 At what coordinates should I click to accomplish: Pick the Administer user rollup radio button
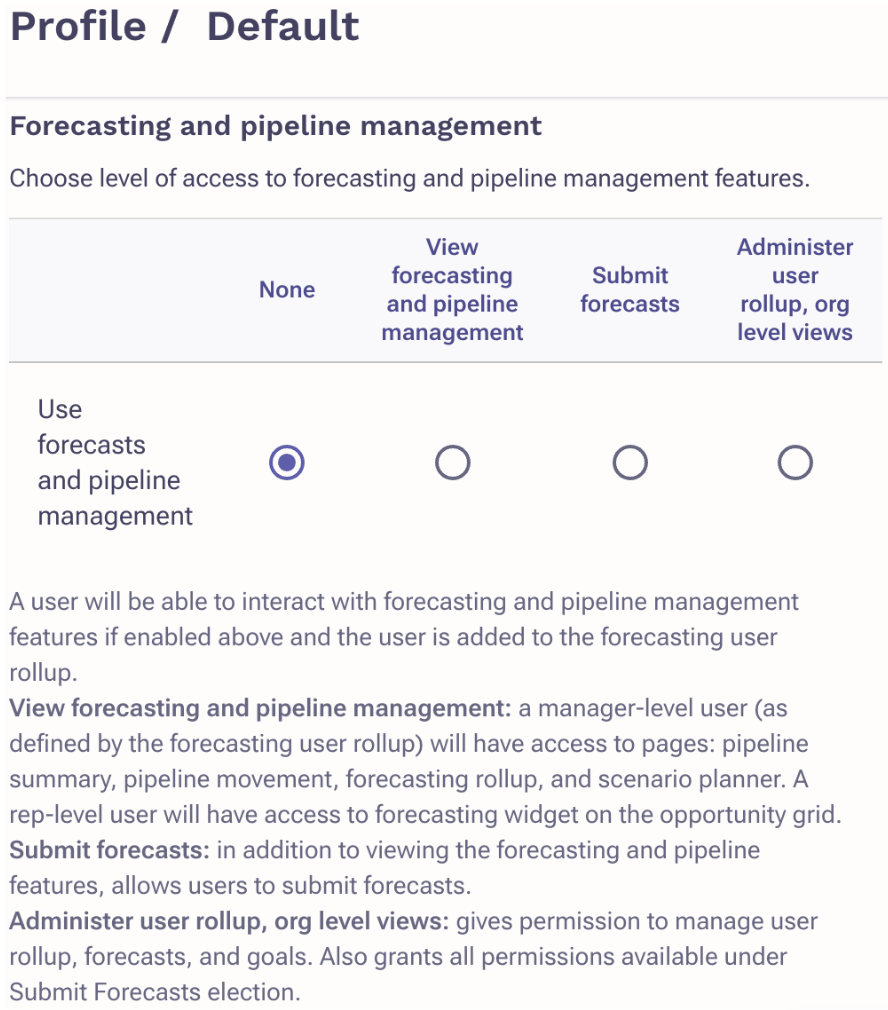[795, 463]
